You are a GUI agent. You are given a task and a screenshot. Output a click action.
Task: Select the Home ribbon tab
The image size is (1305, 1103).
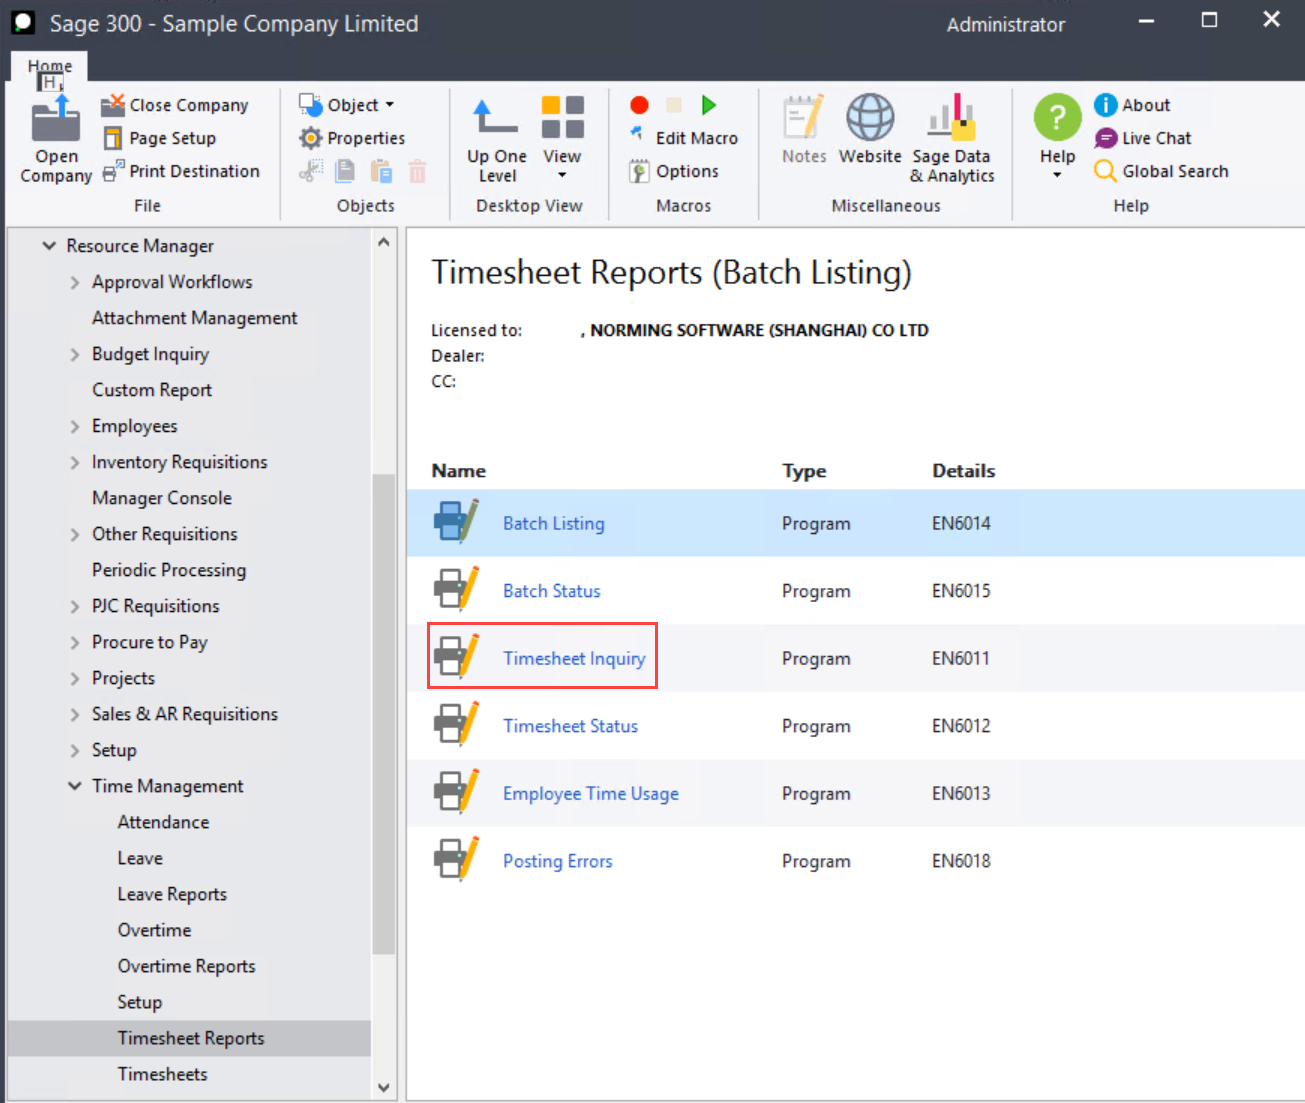click(x=49, y=67)
